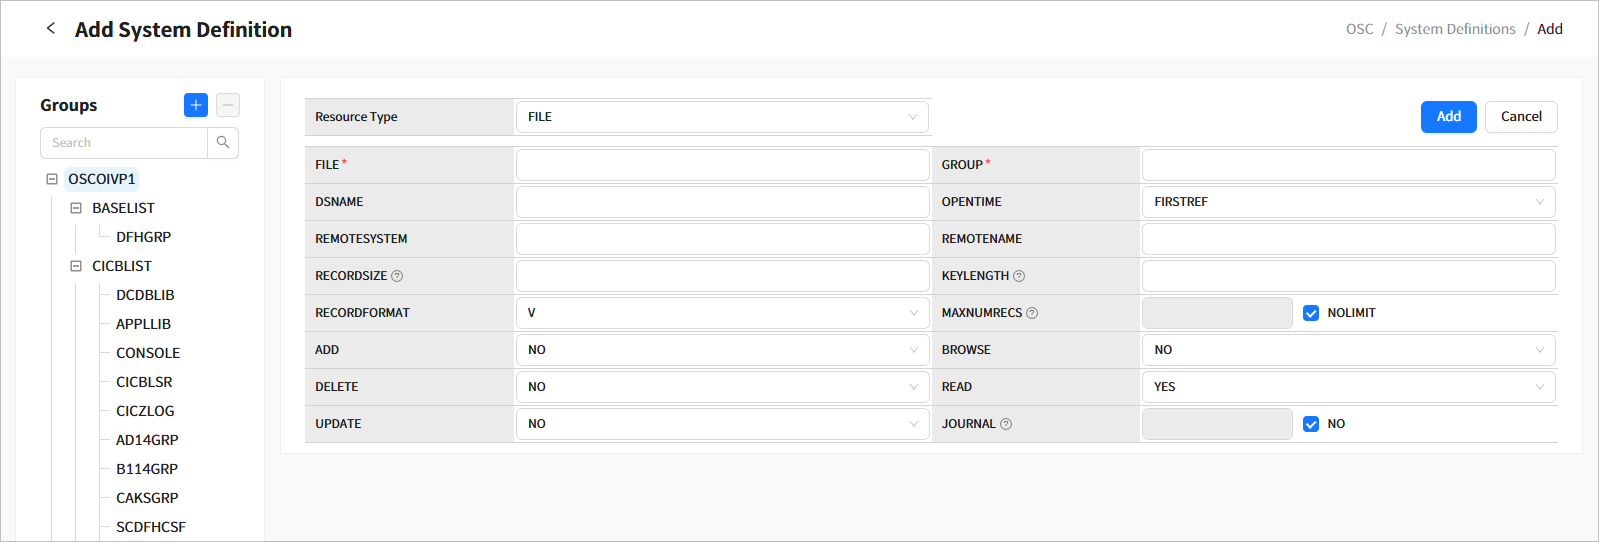1599x542 pixels.
Task: Click the JOURNAL help icon
Action: pyautogui.click(x=1006, y=424)
